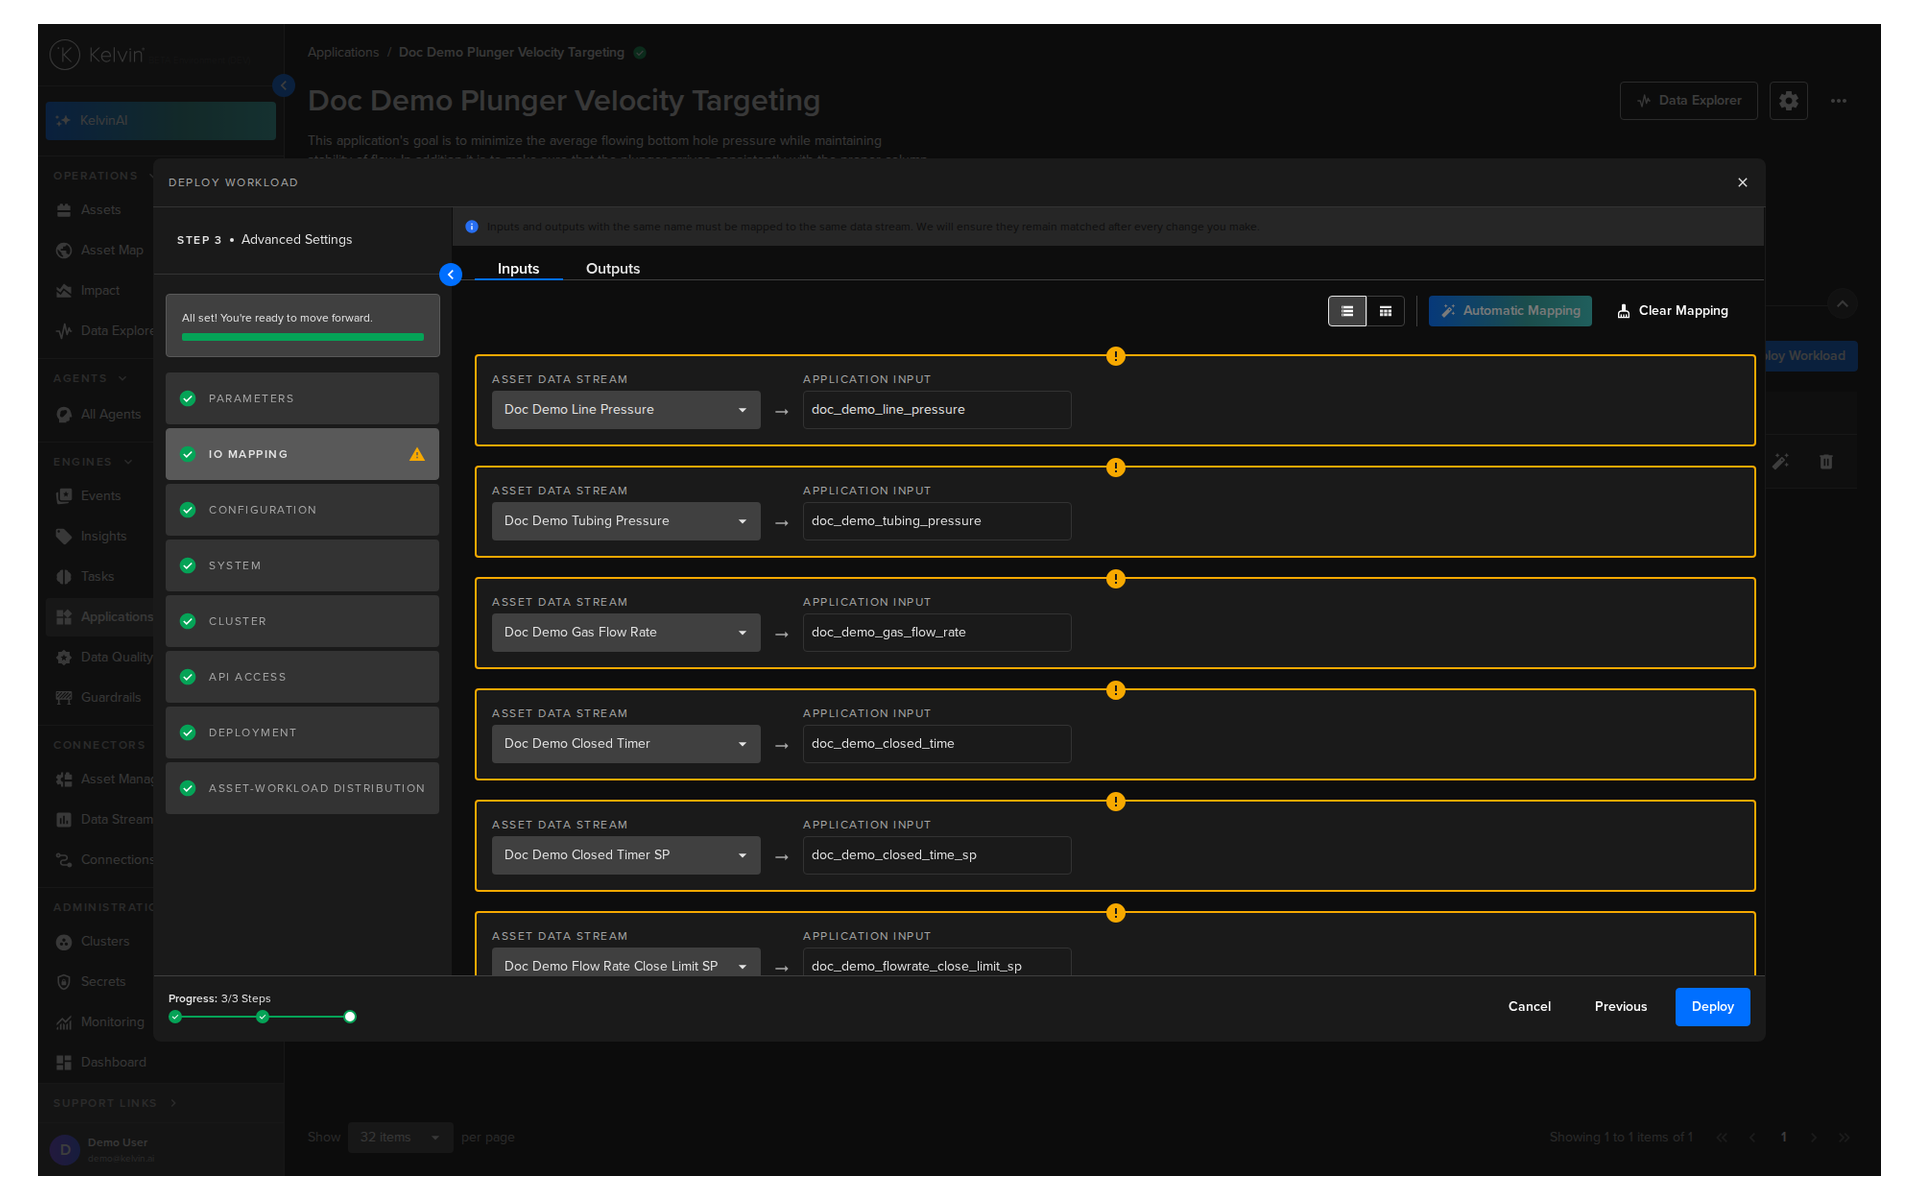Open the Data Explorer button
Screen dimensions: 1920x1200
[x=1688, y=100]
